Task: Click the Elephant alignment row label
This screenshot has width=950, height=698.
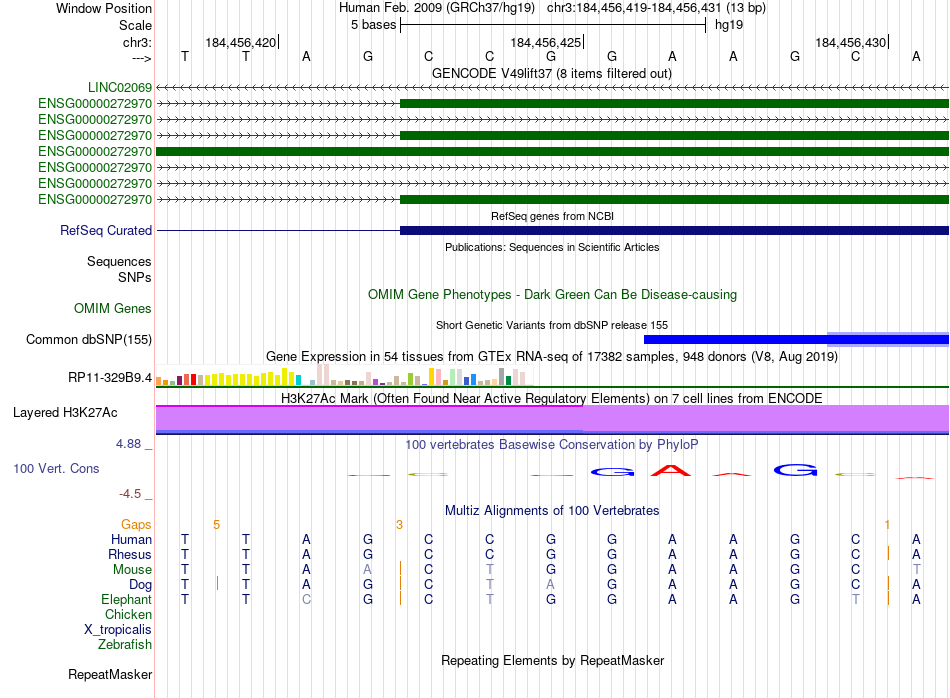Action: point(127,599)
